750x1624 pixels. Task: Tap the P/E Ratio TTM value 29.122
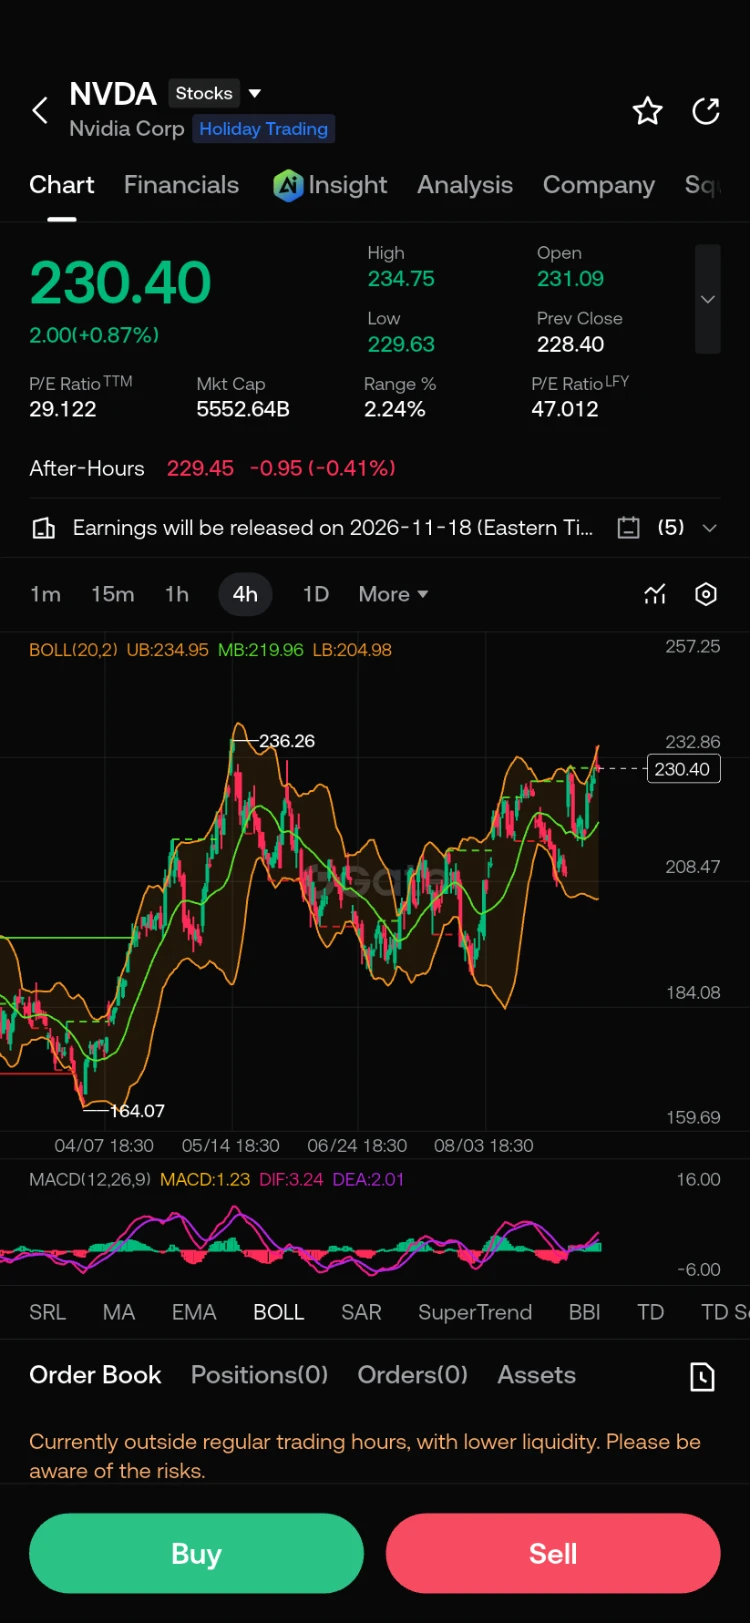pos(63,409)
